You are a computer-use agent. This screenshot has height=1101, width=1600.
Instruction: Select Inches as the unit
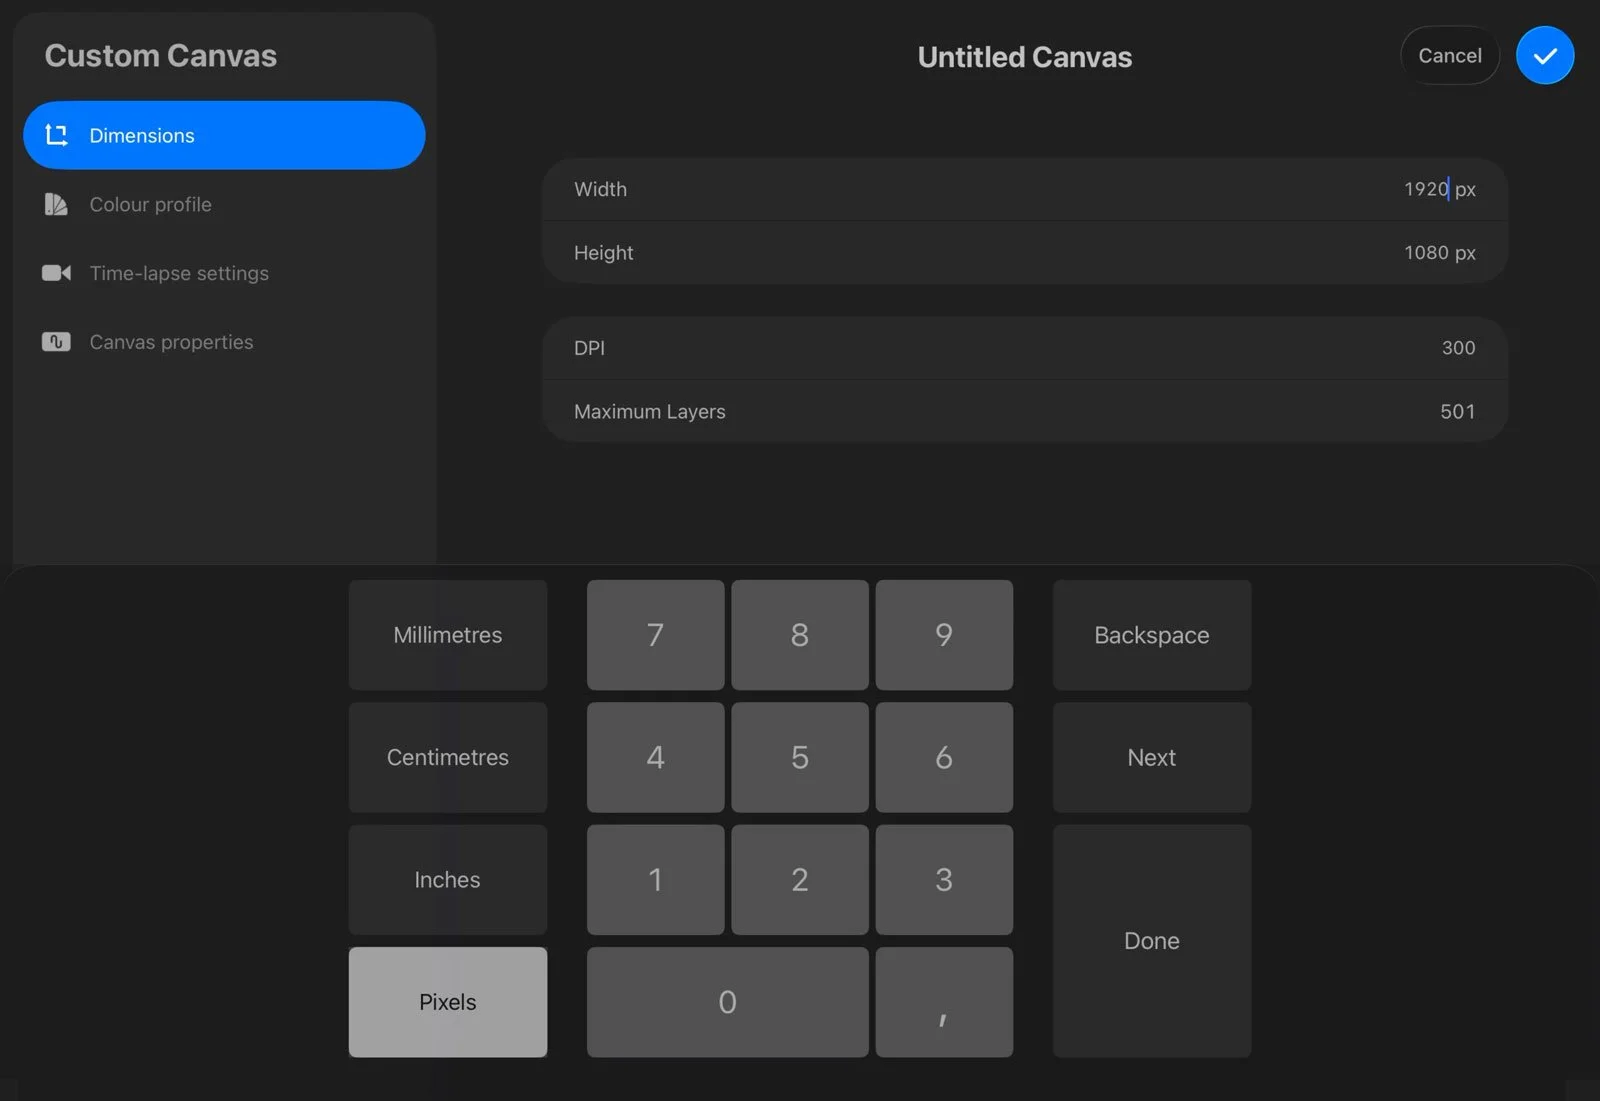click(x=448, y=880)
